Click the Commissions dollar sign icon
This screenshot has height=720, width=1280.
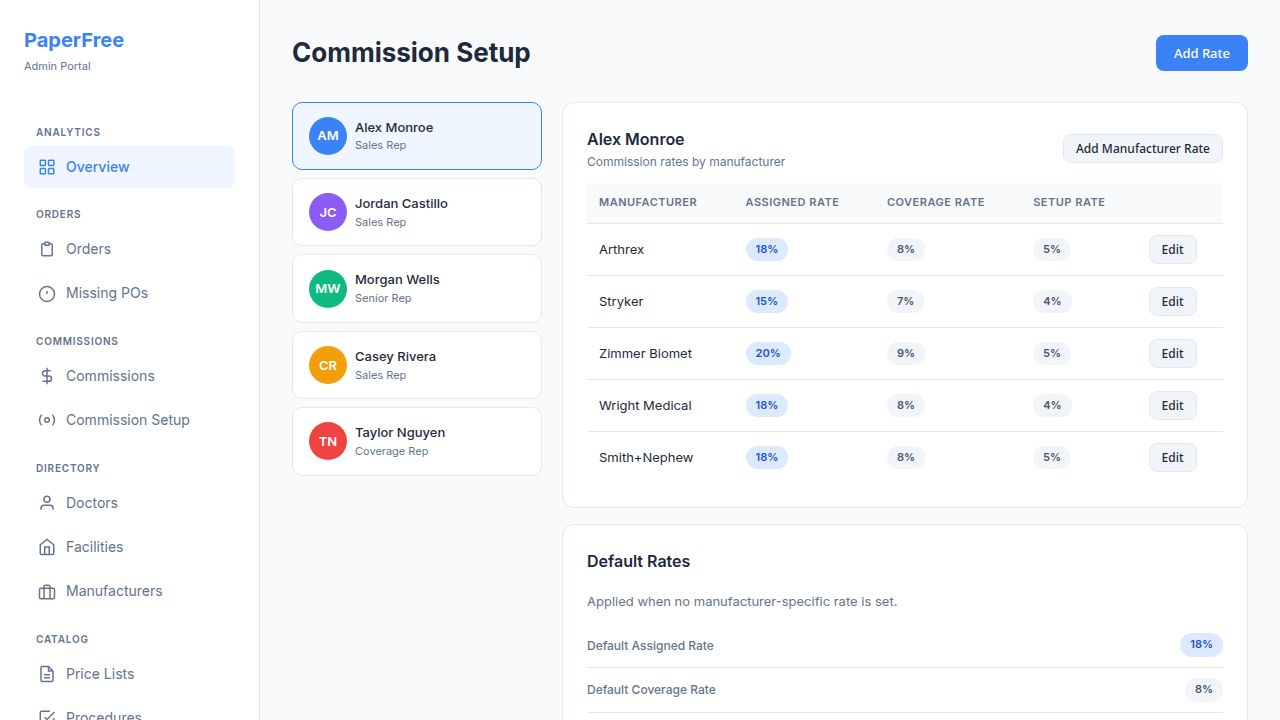[47, 376]
